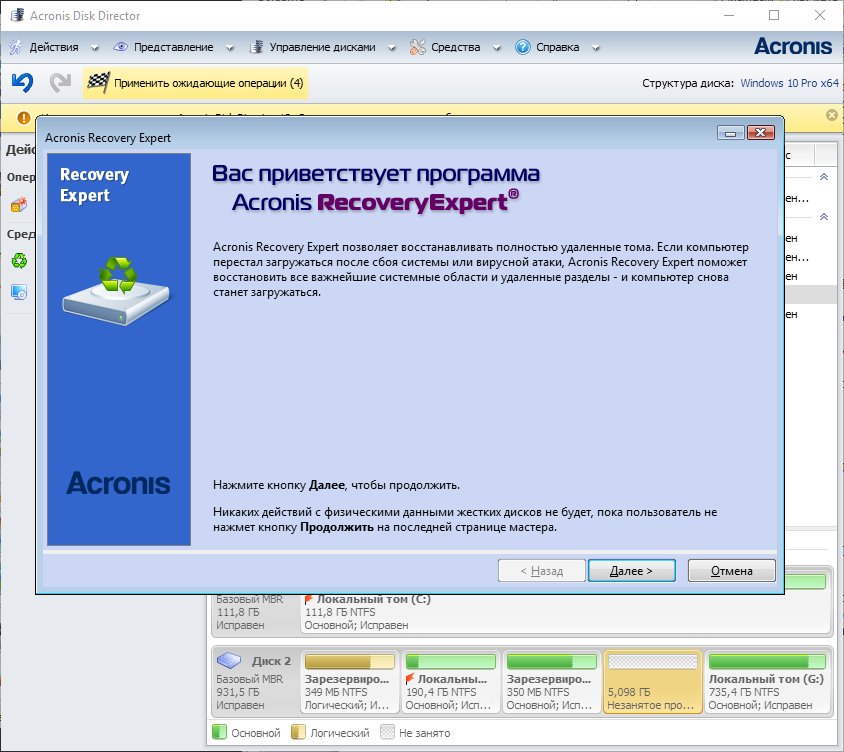
Task: Collapse the upper section chevron on right panel
Action: pos(823,177)
